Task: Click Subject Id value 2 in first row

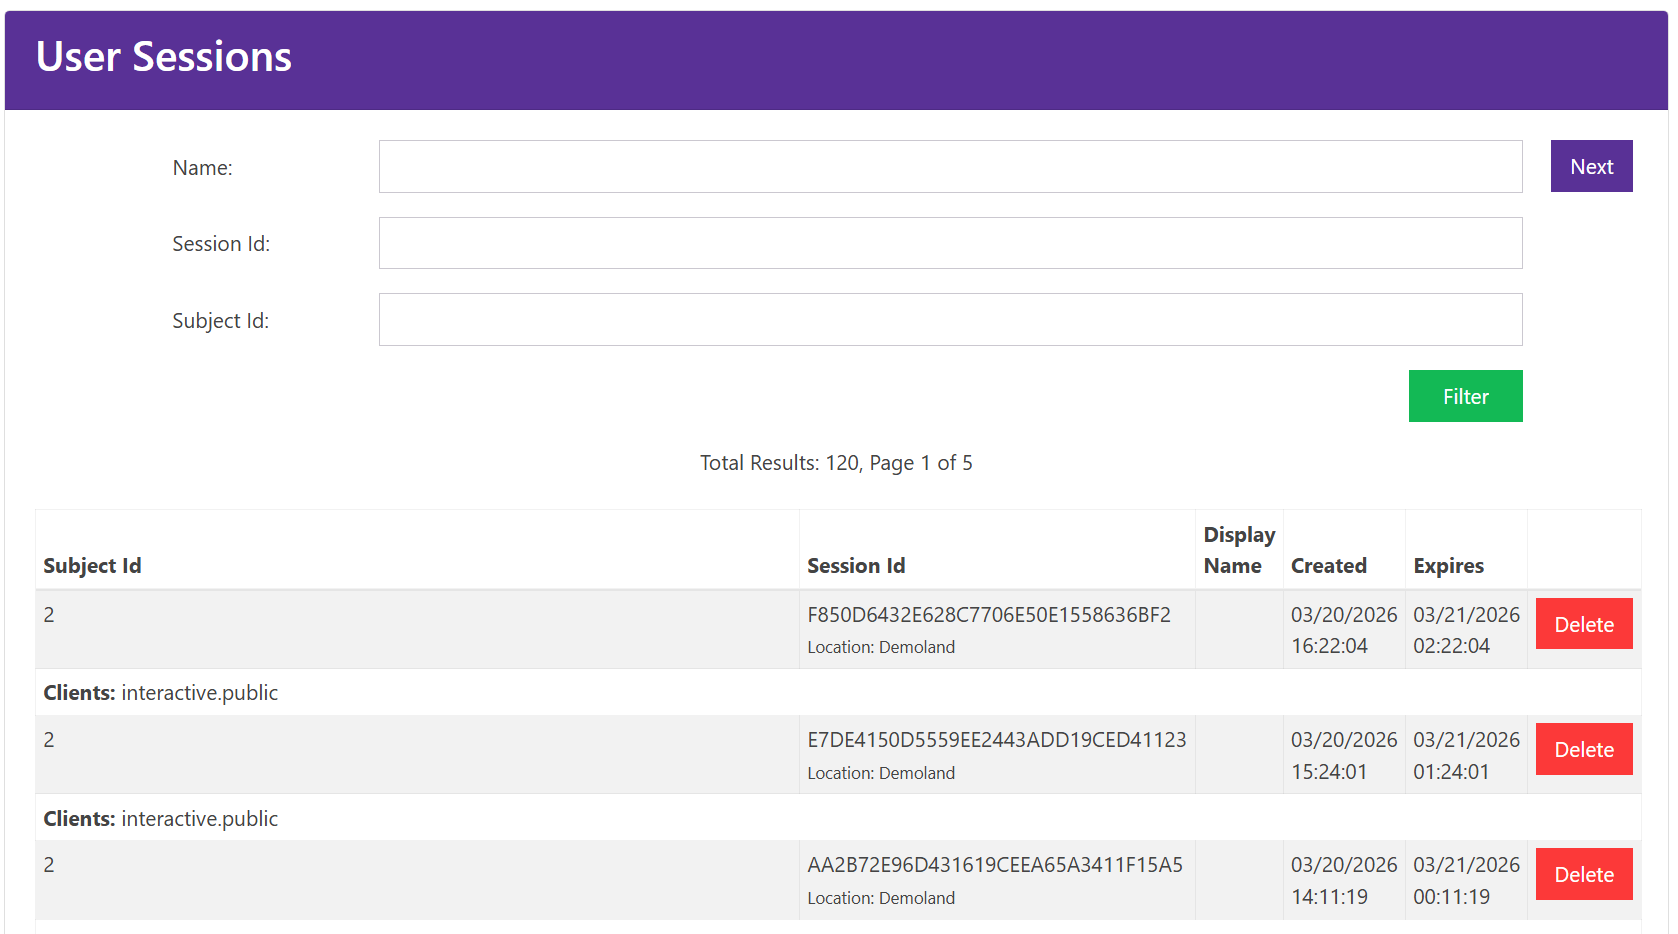Action: pyautogui.click(x=49, y=614)
